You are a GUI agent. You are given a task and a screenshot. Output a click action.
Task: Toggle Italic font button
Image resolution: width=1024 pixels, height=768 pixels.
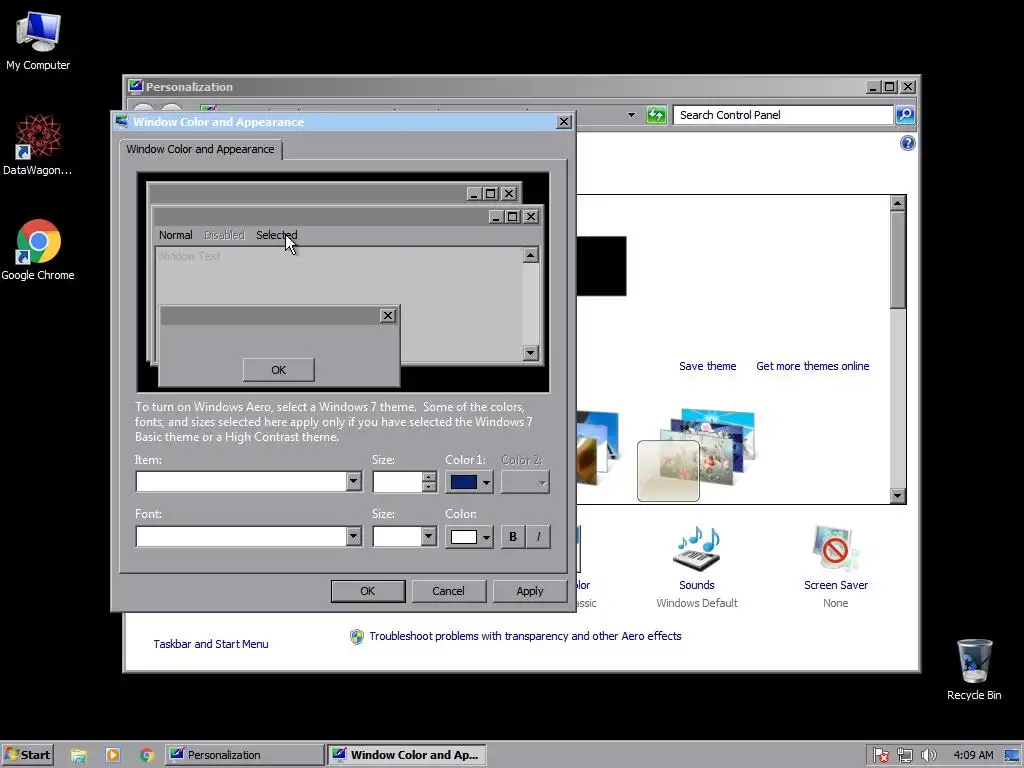538,537
